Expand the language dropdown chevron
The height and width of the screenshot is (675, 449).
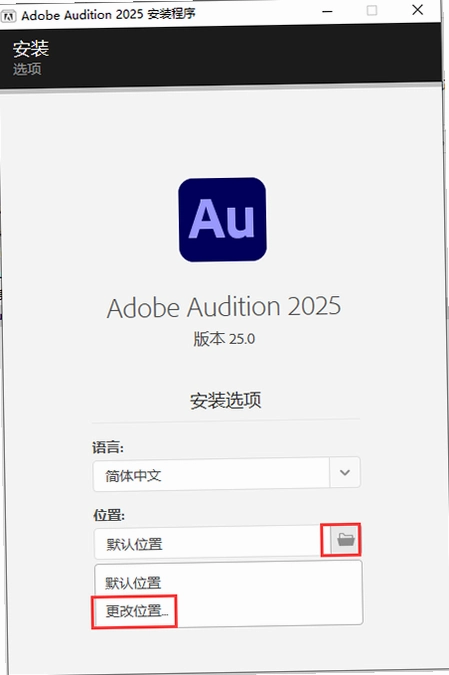(344, 473)
